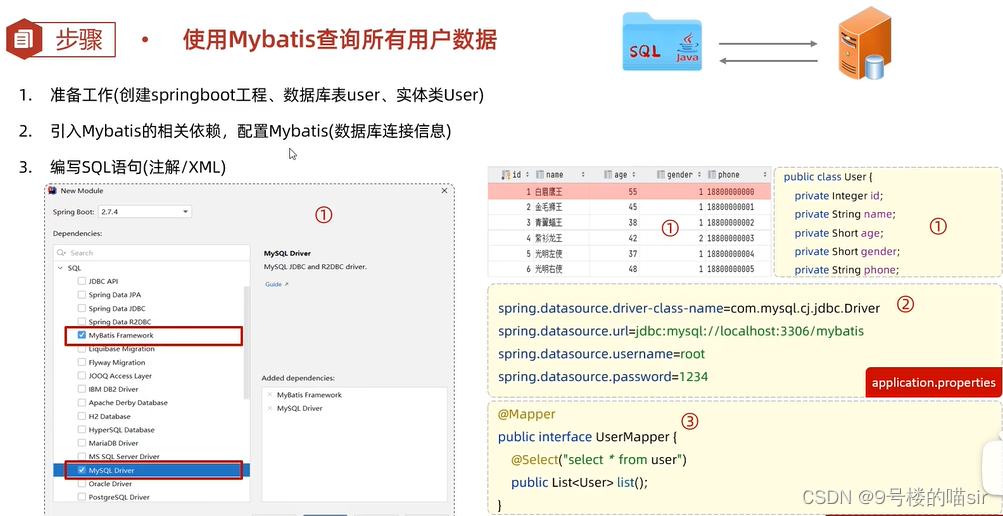
Task: Click the dependency list vertical scrollbar
Action: 248,342
